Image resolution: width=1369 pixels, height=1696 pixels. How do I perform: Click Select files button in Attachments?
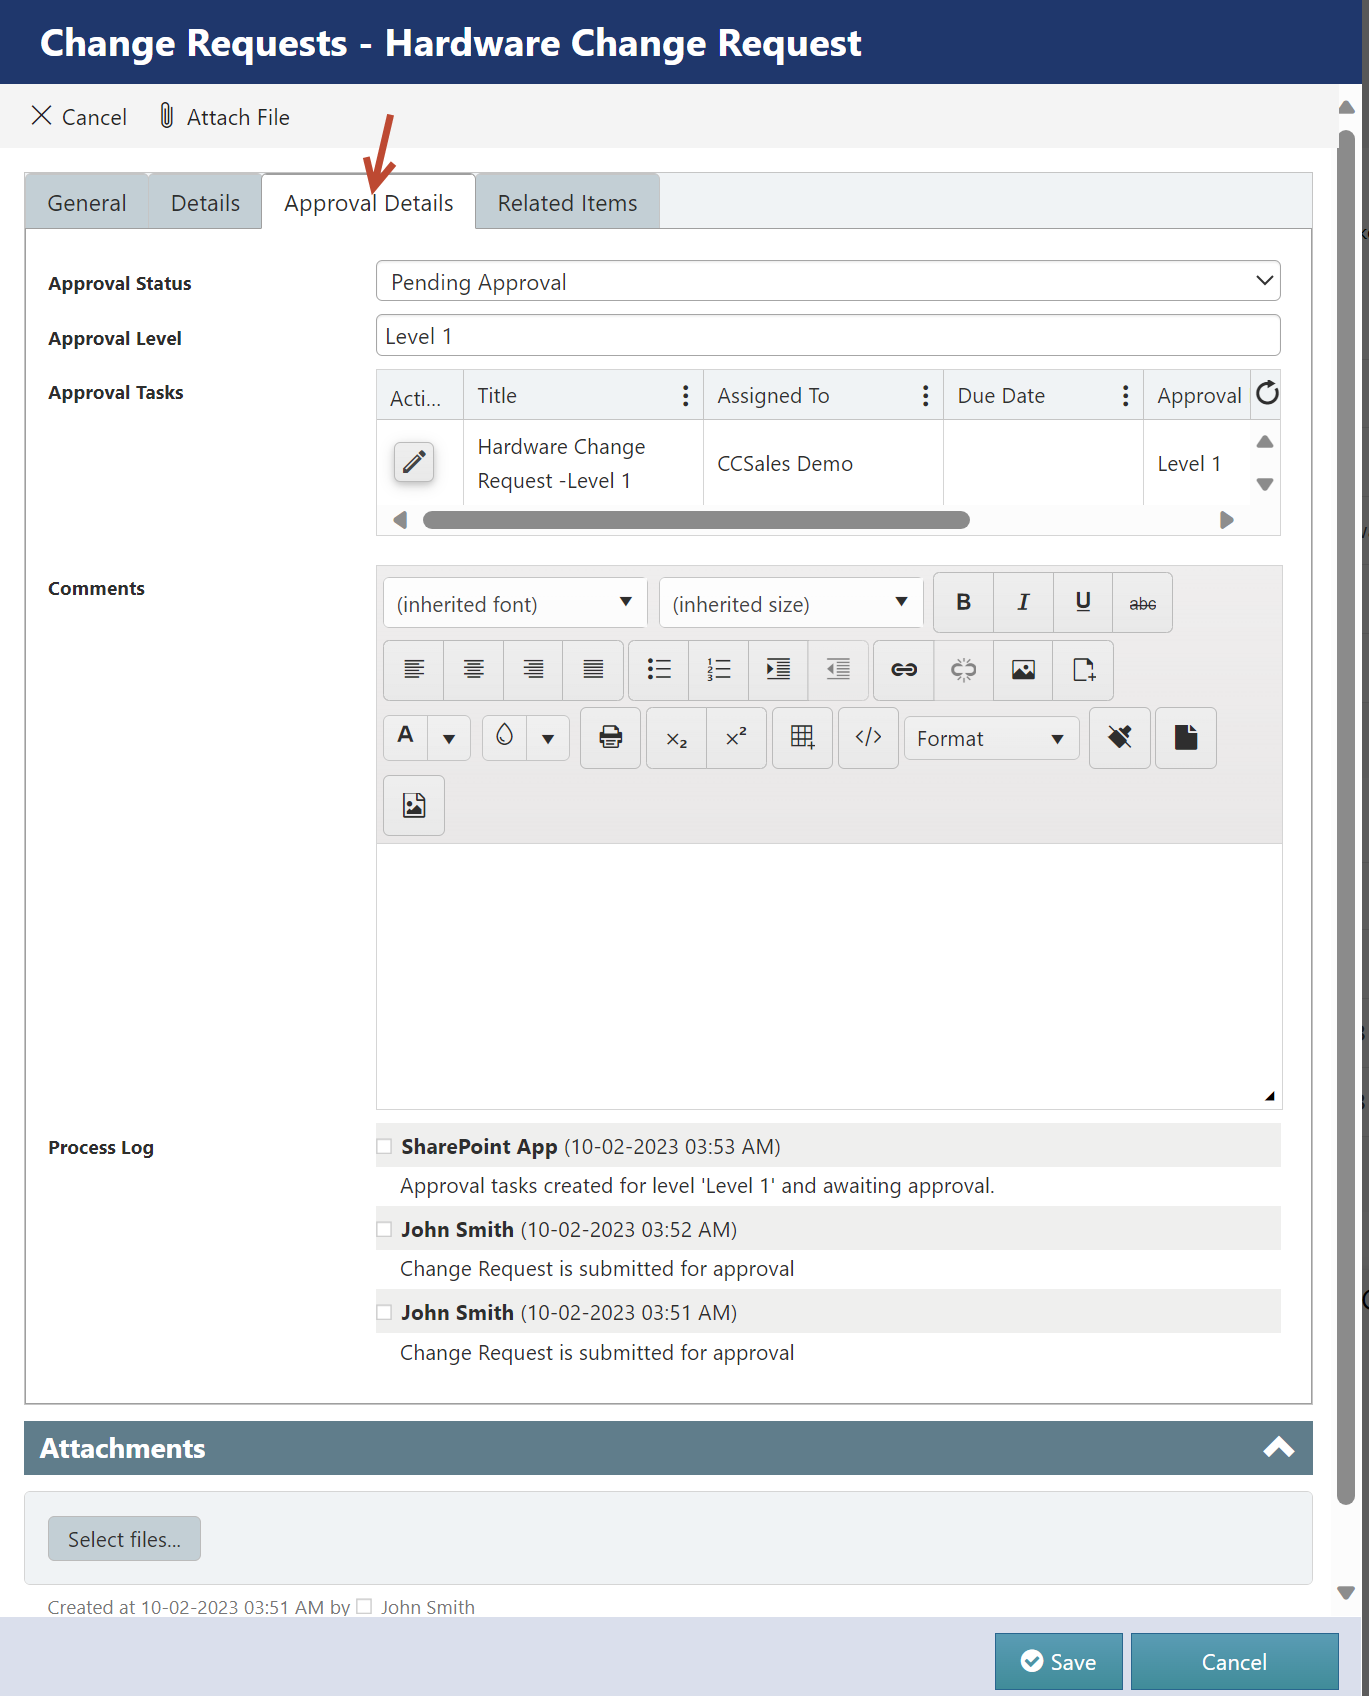[124, 1539]
